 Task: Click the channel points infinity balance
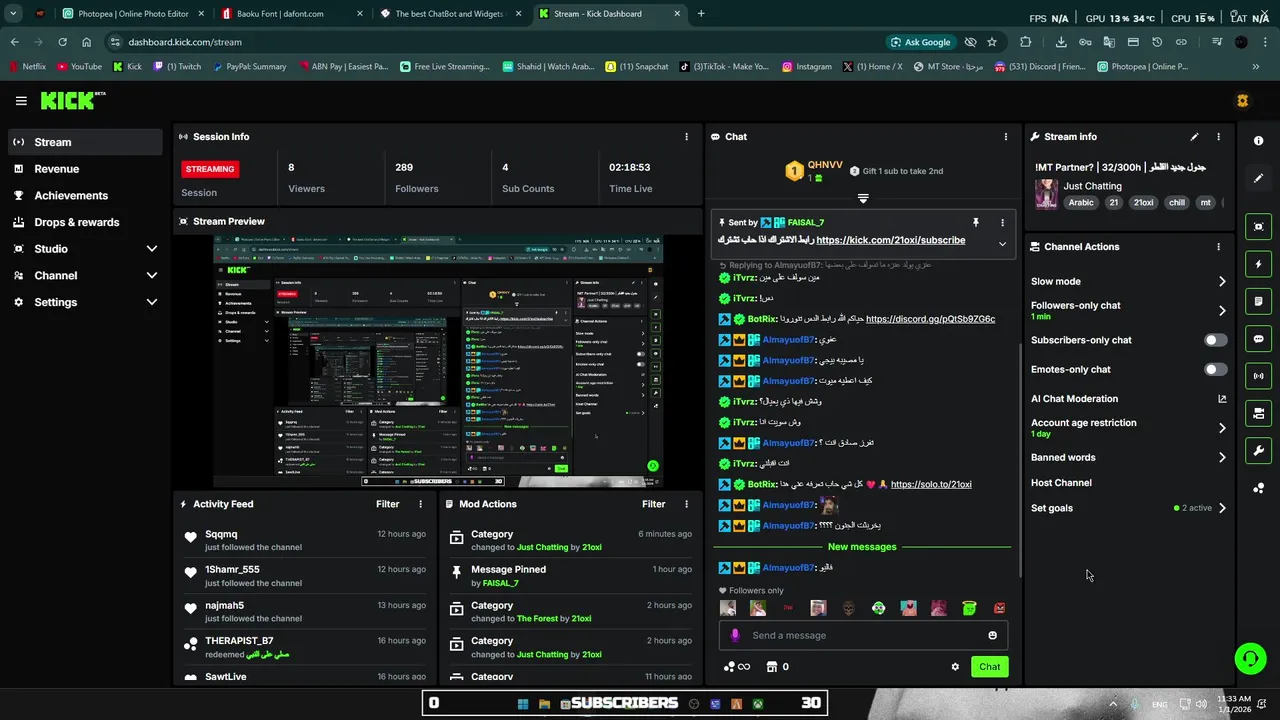point(737,667)
